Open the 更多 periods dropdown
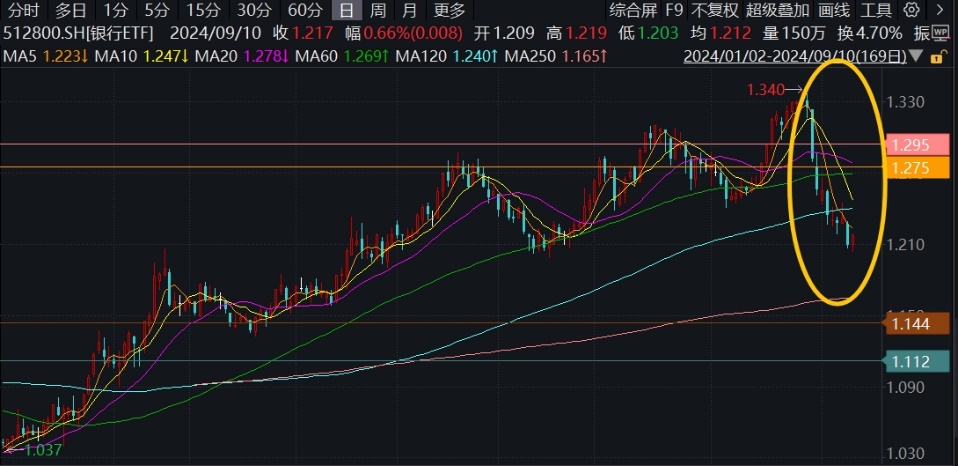 (x=450, y=11)
